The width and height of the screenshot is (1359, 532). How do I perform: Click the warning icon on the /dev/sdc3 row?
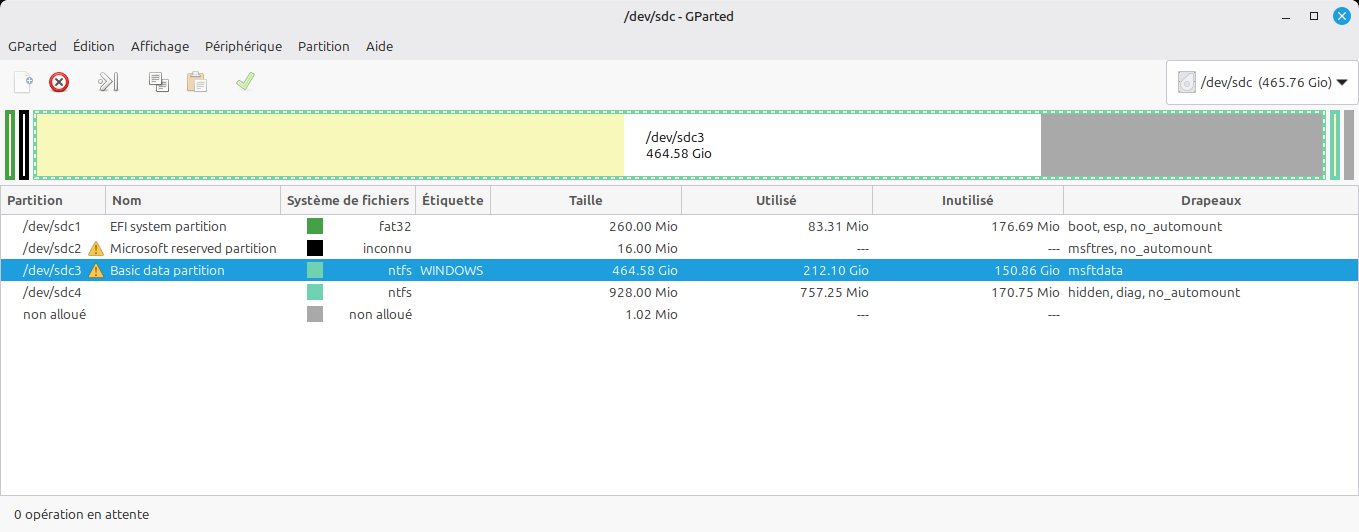[x=96, y=271]
